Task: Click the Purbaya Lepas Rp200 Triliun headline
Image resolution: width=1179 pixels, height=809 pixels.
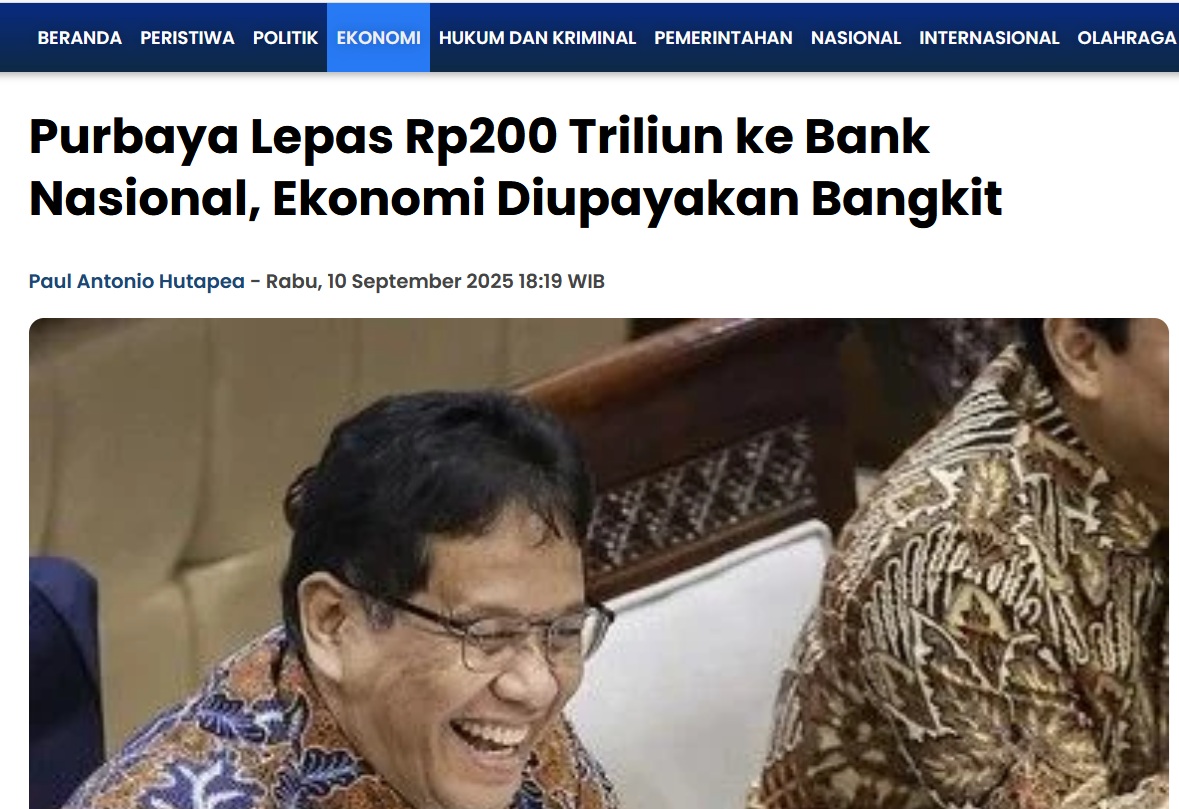Action: pyautogui.click(x=515, y=167)
